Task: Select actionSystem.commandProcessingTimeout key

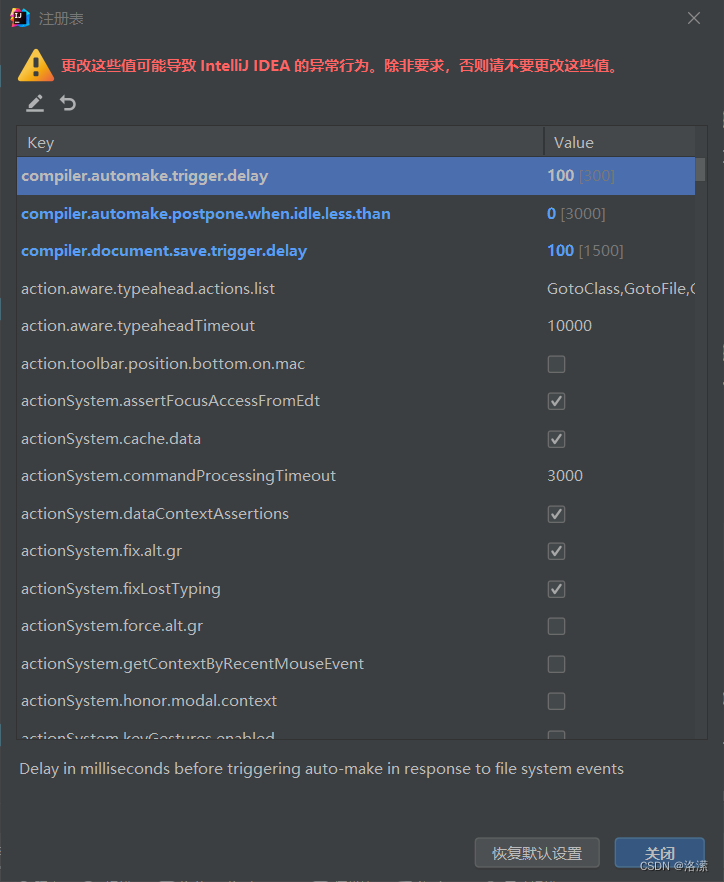Action: pyautogui.click(x=178, y=476)
